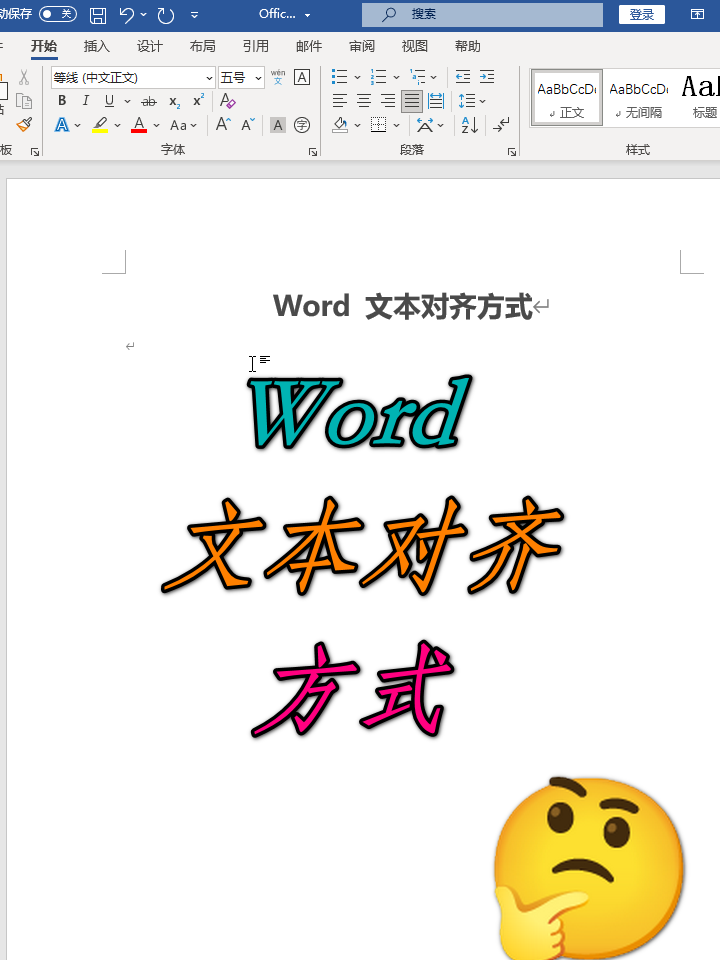
Task: Click the 搜索 search box
Action: (482, 15)
